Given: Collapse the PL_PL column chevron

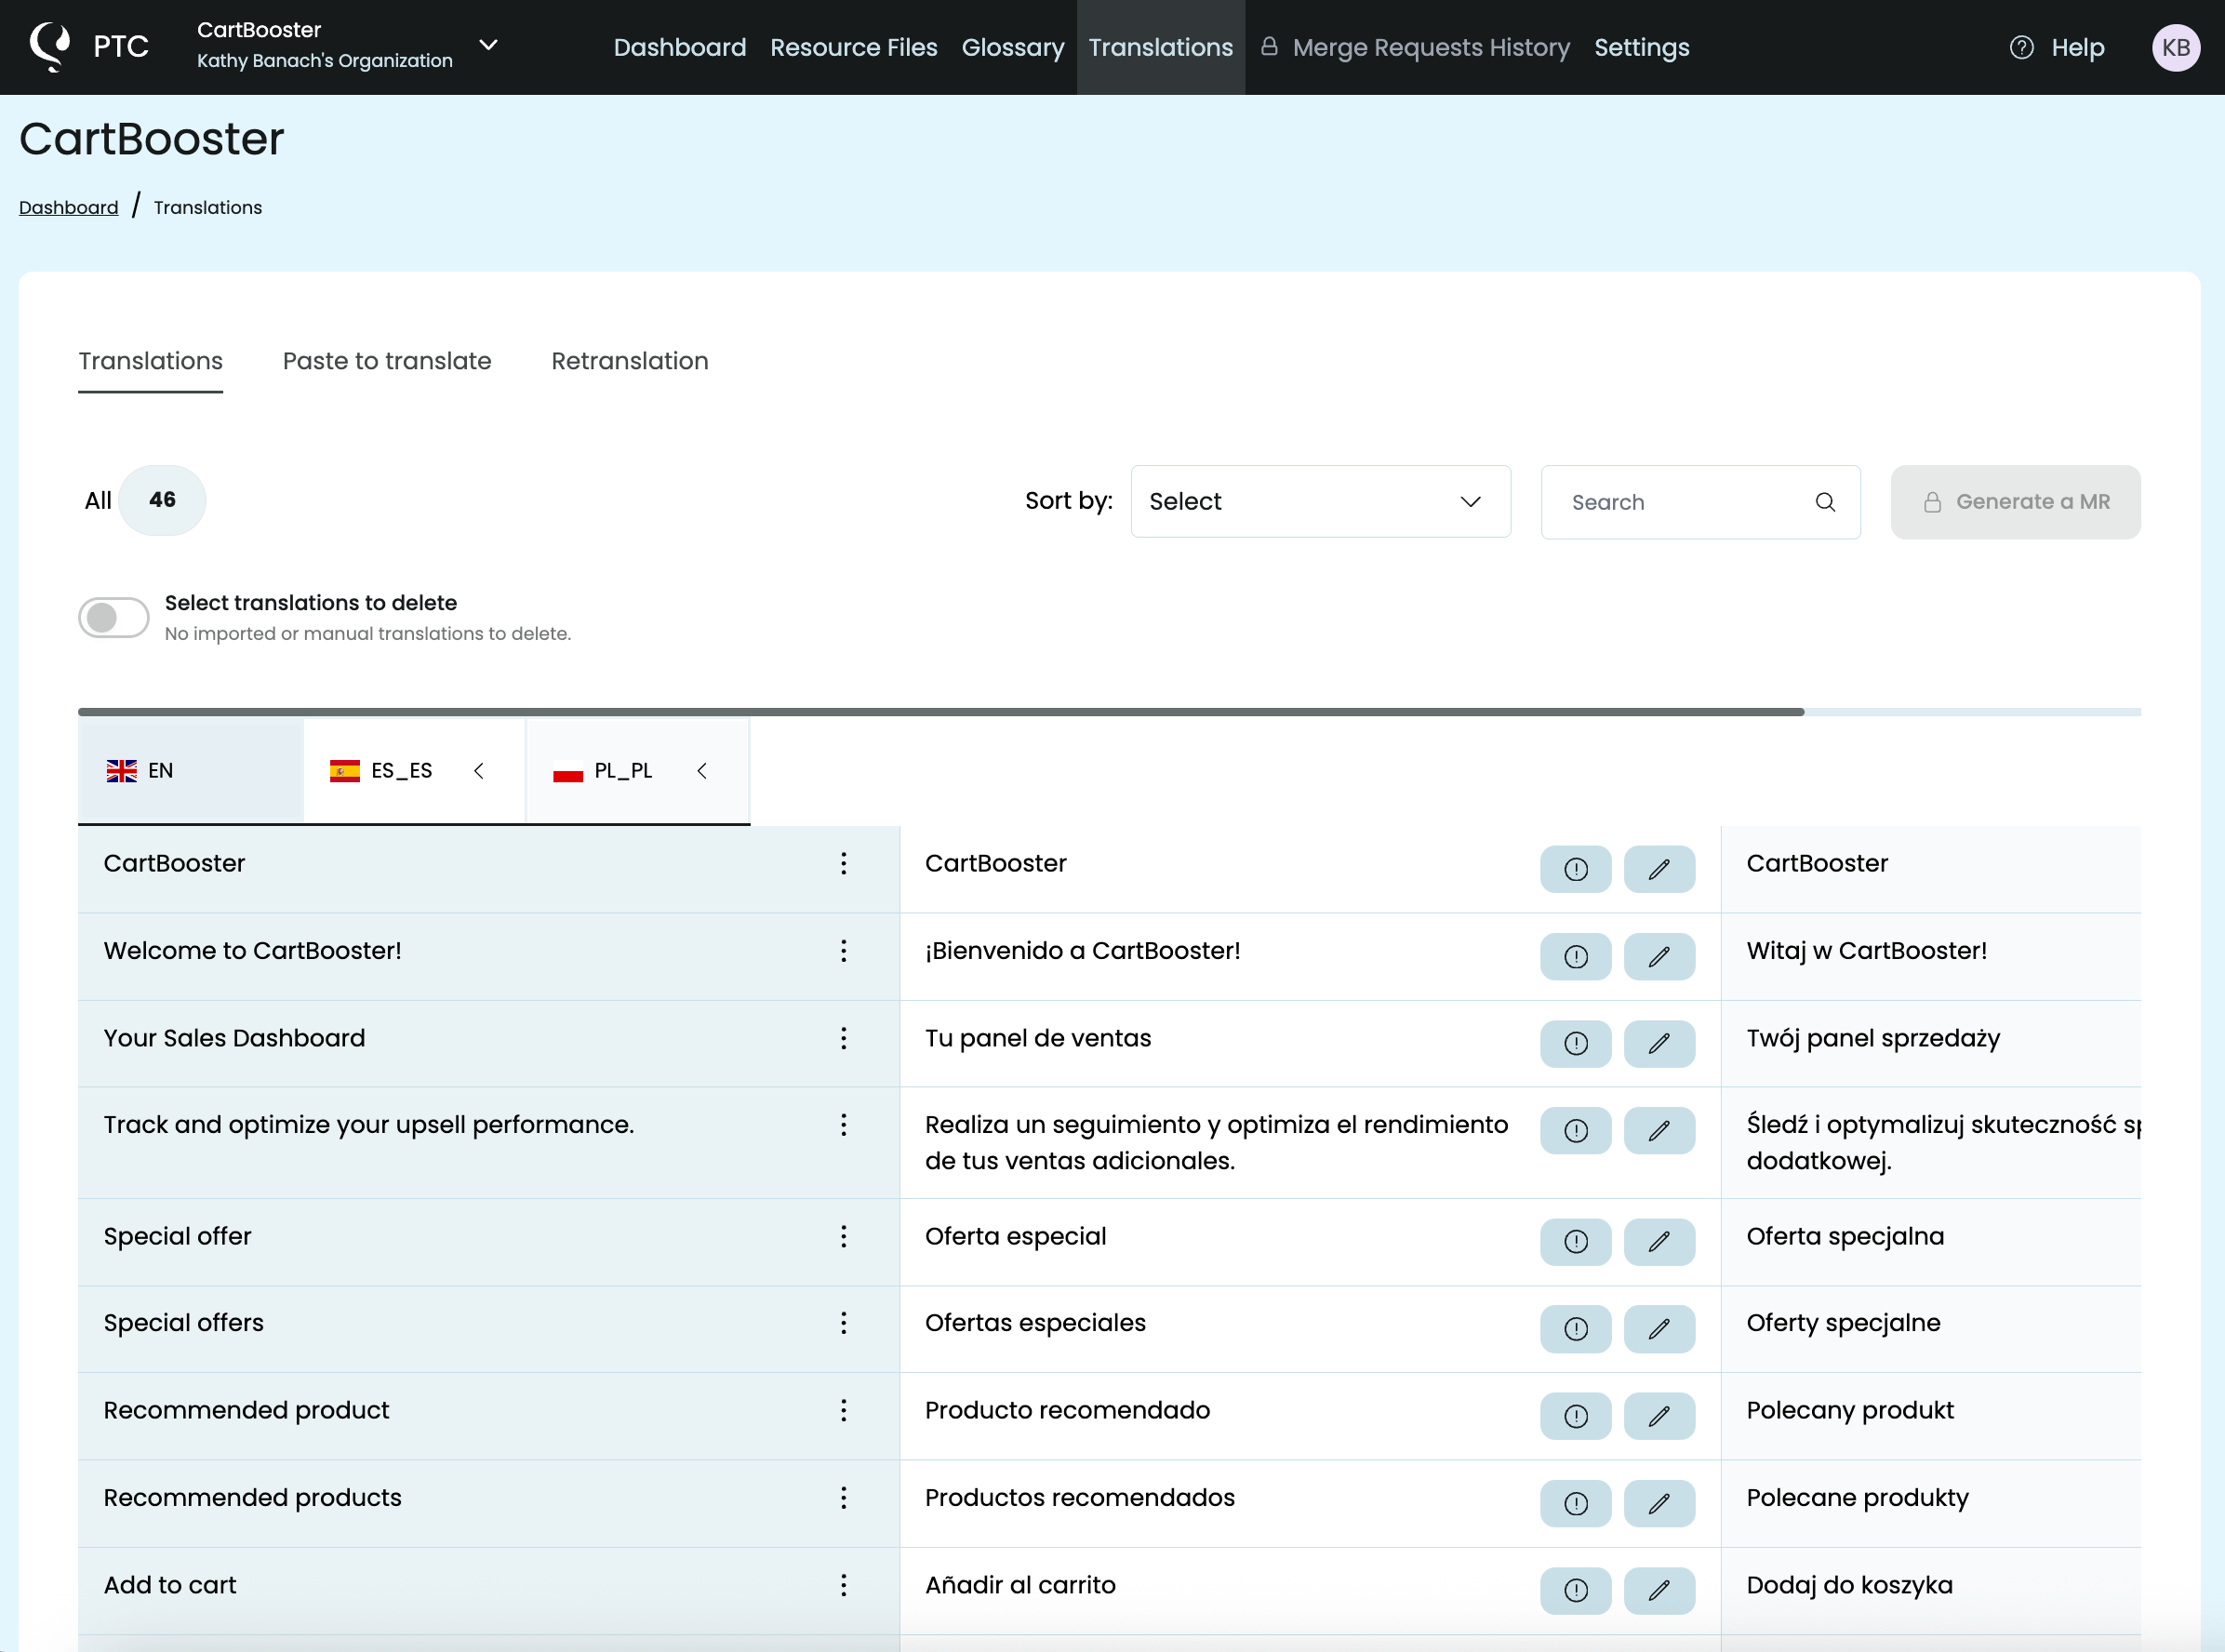Looking at the screenshot, I should coord(702,770).
